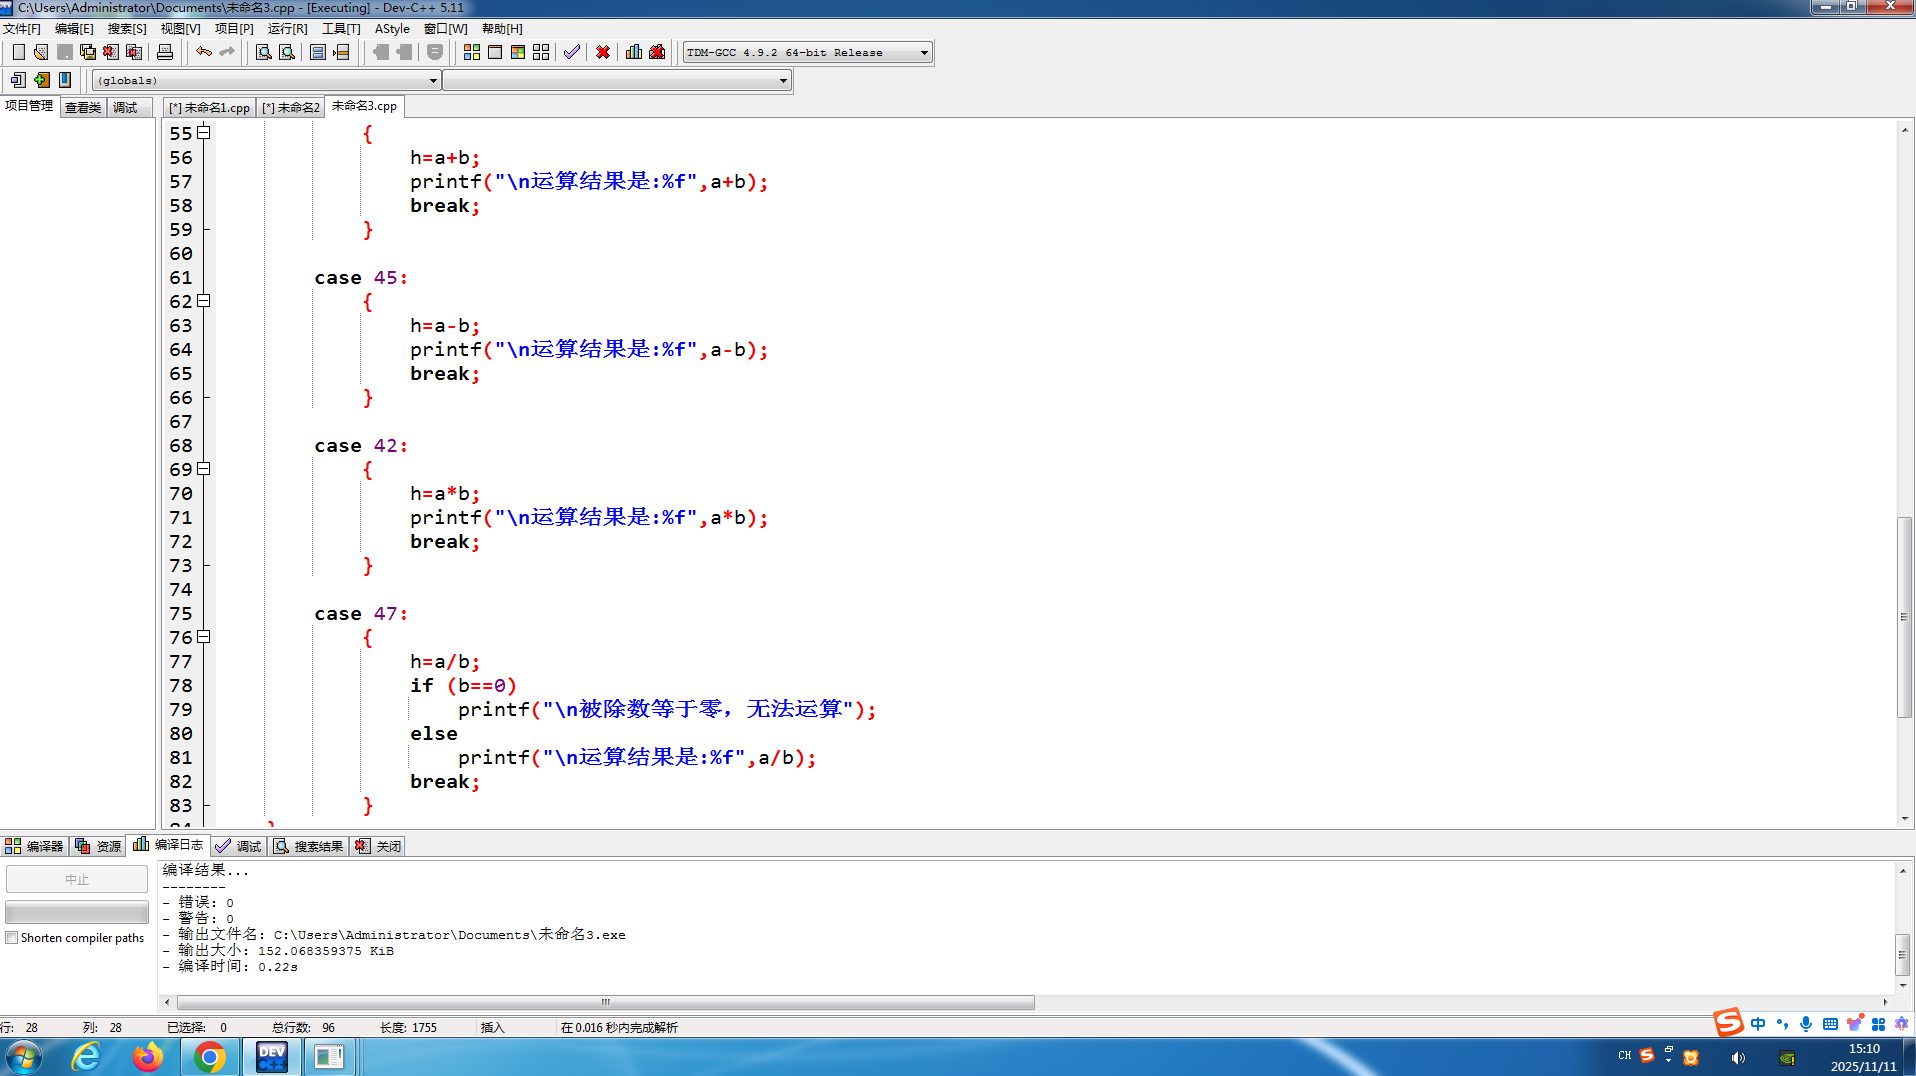
Task: Click the 中止 abort button
Action: click(77, 879)
